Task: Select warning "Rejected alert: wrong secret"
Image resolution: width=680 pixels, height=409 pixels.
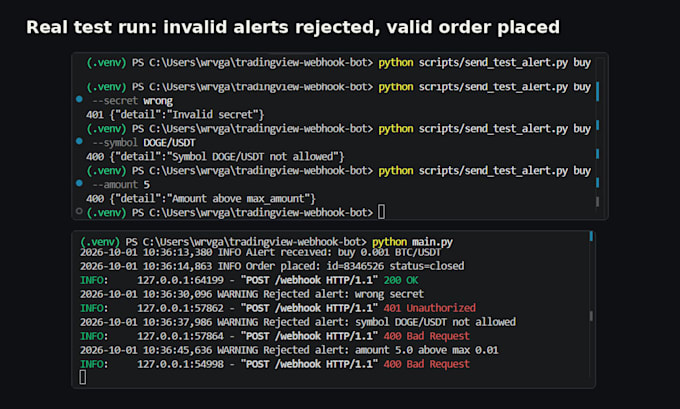Action: coord(343,294)
